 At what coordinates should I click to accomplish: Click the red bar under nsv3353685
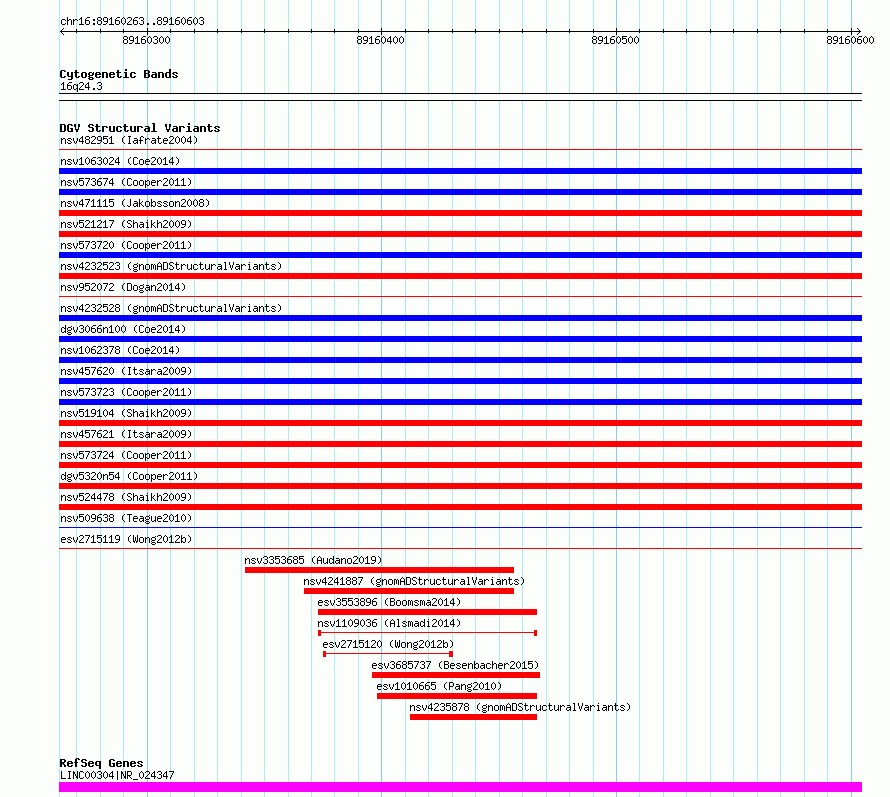(379, 570)
